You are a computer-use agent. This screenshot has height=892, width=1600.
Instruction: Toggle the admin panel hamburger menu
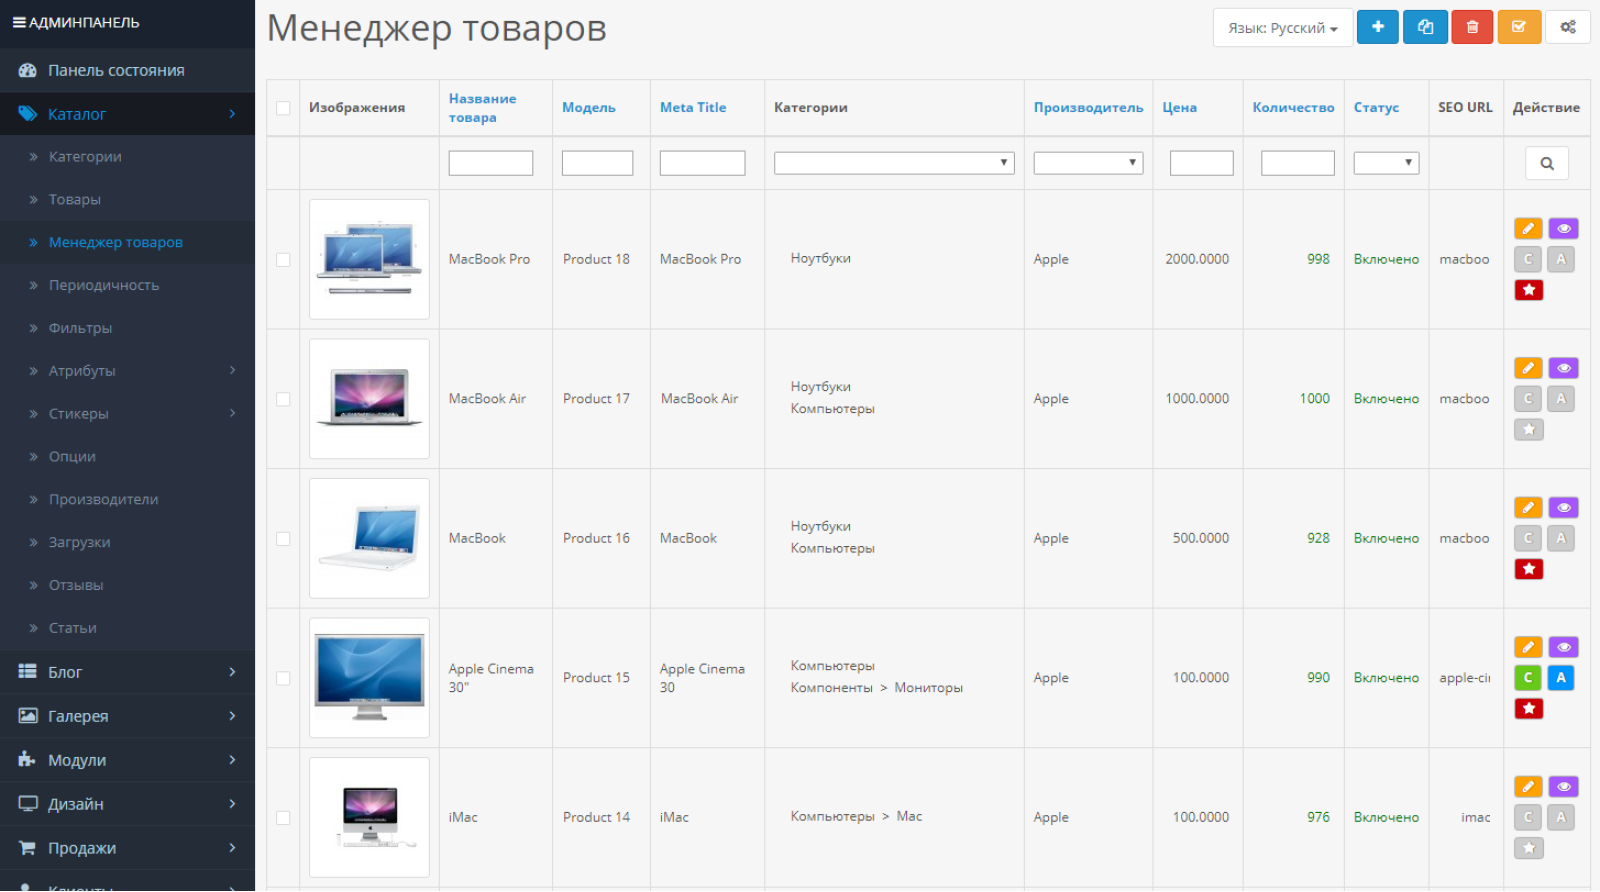(19, 22)
